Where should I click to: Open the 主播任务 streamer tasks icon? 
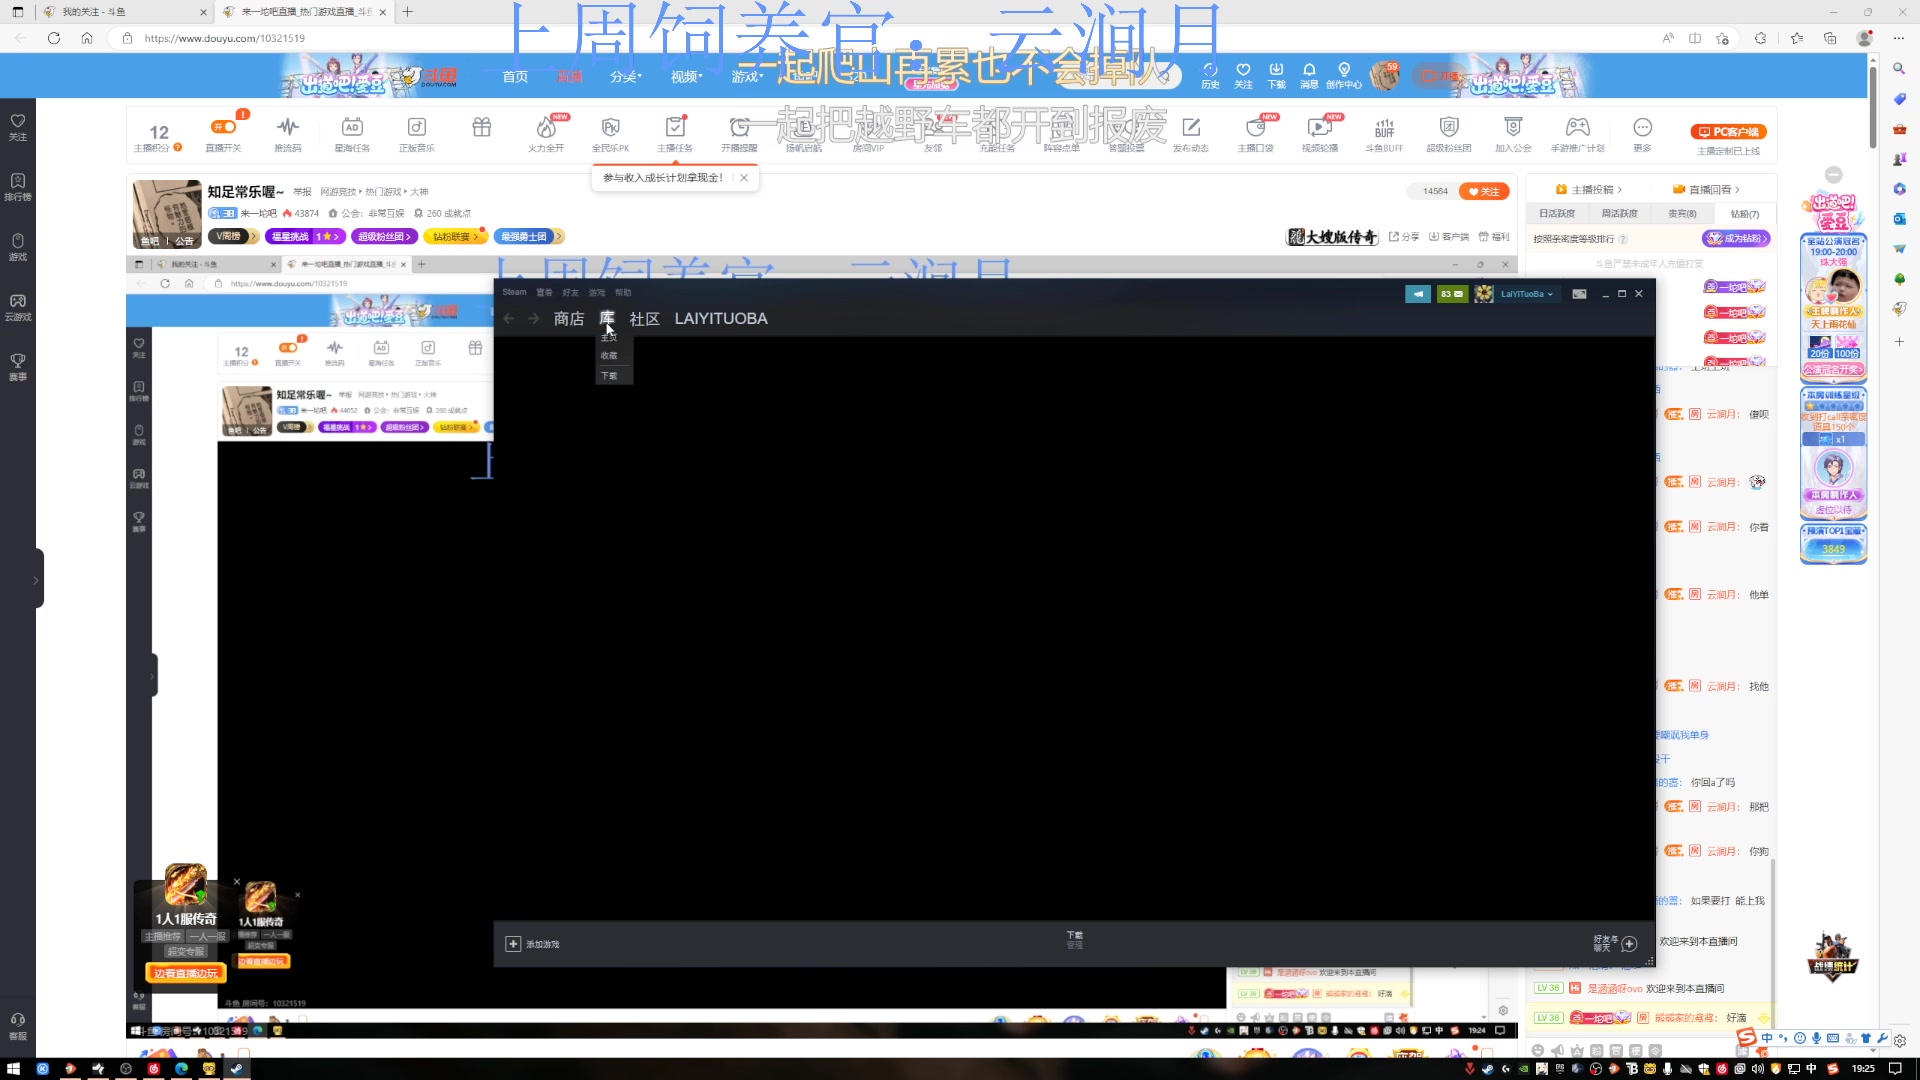(x=675, y=133)
